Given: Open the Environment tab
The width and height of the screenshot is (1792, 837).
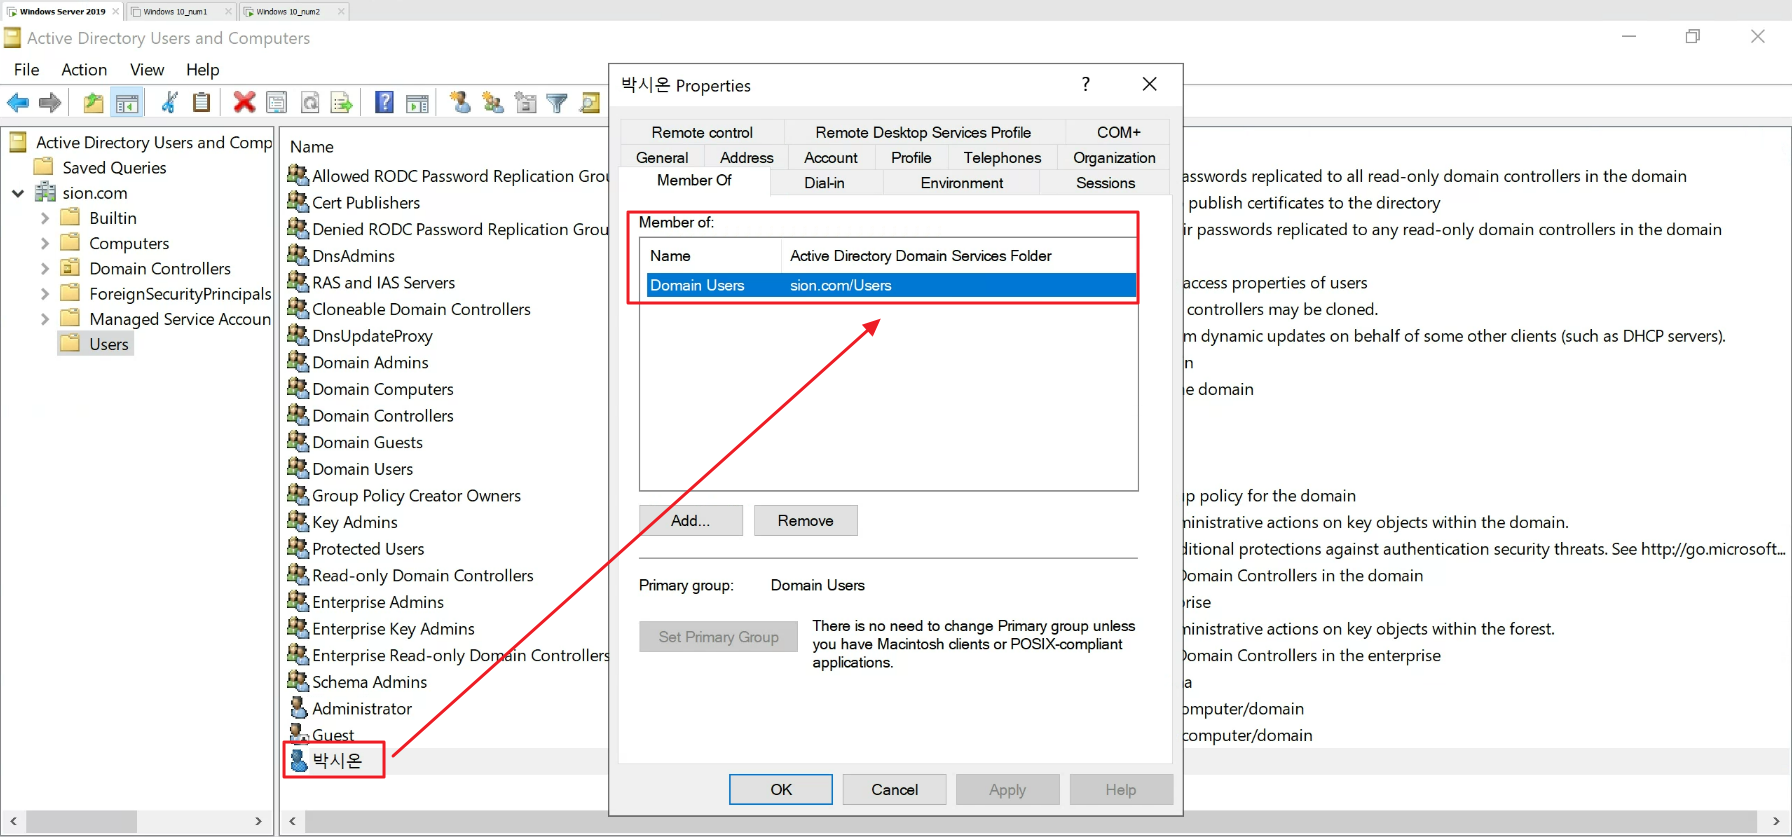Looking at the screenshot, I should coord(962,183).
